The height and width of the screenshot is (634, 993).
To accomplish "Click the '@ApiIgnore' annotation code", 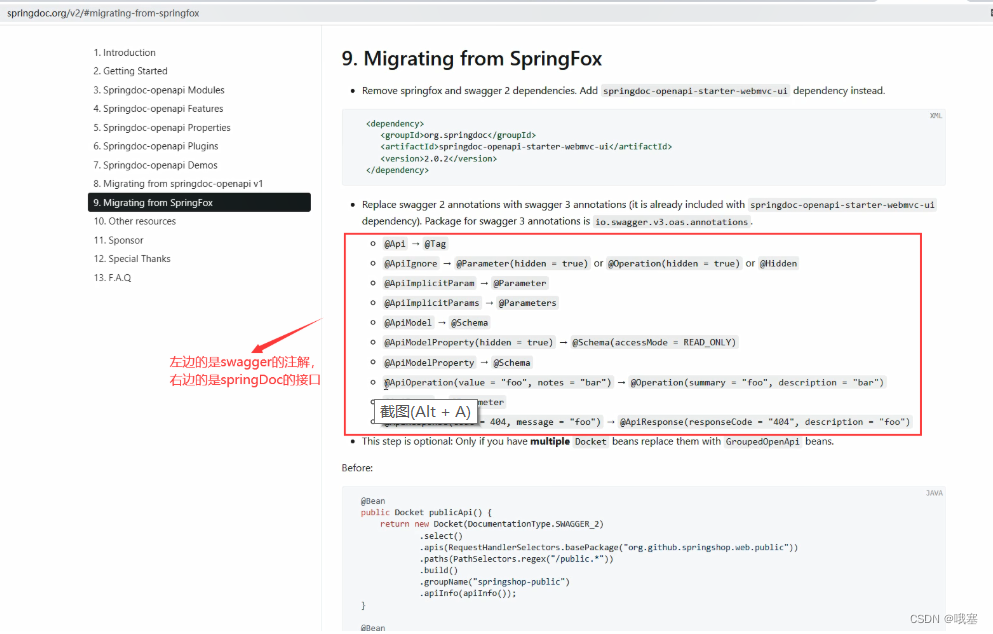I will point(410,263).
